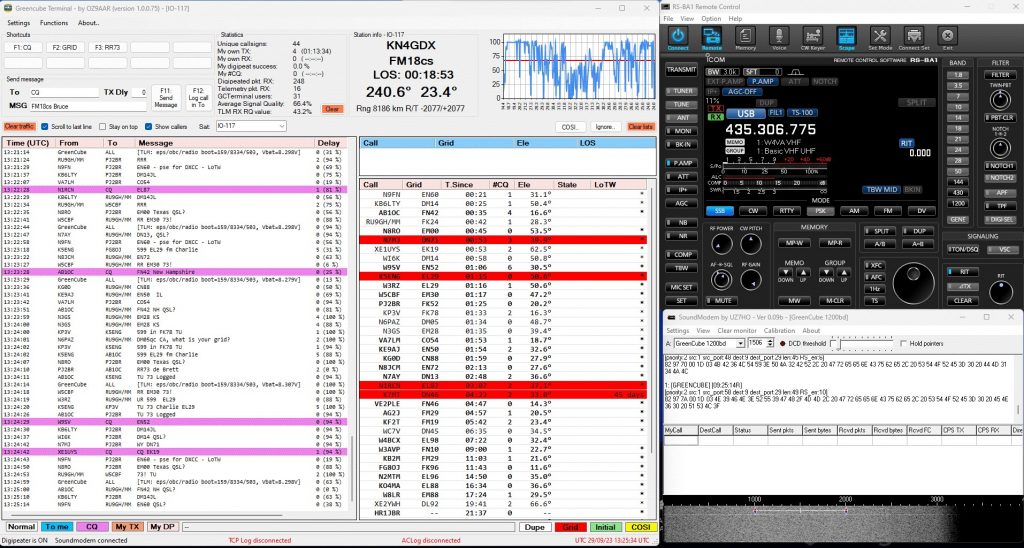This screenshot has height=548, width=1024.
Task: Open the Sat IO-117 dropdown
Action: (251, 126)
